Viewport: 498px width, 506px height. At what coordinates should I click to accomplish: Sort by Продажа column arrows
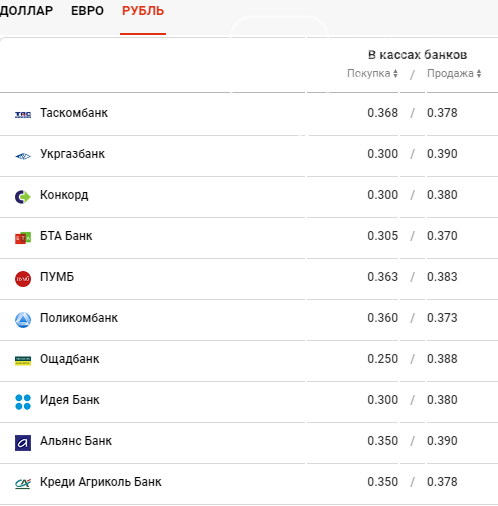pyautogui.click(x=479, y=73)
